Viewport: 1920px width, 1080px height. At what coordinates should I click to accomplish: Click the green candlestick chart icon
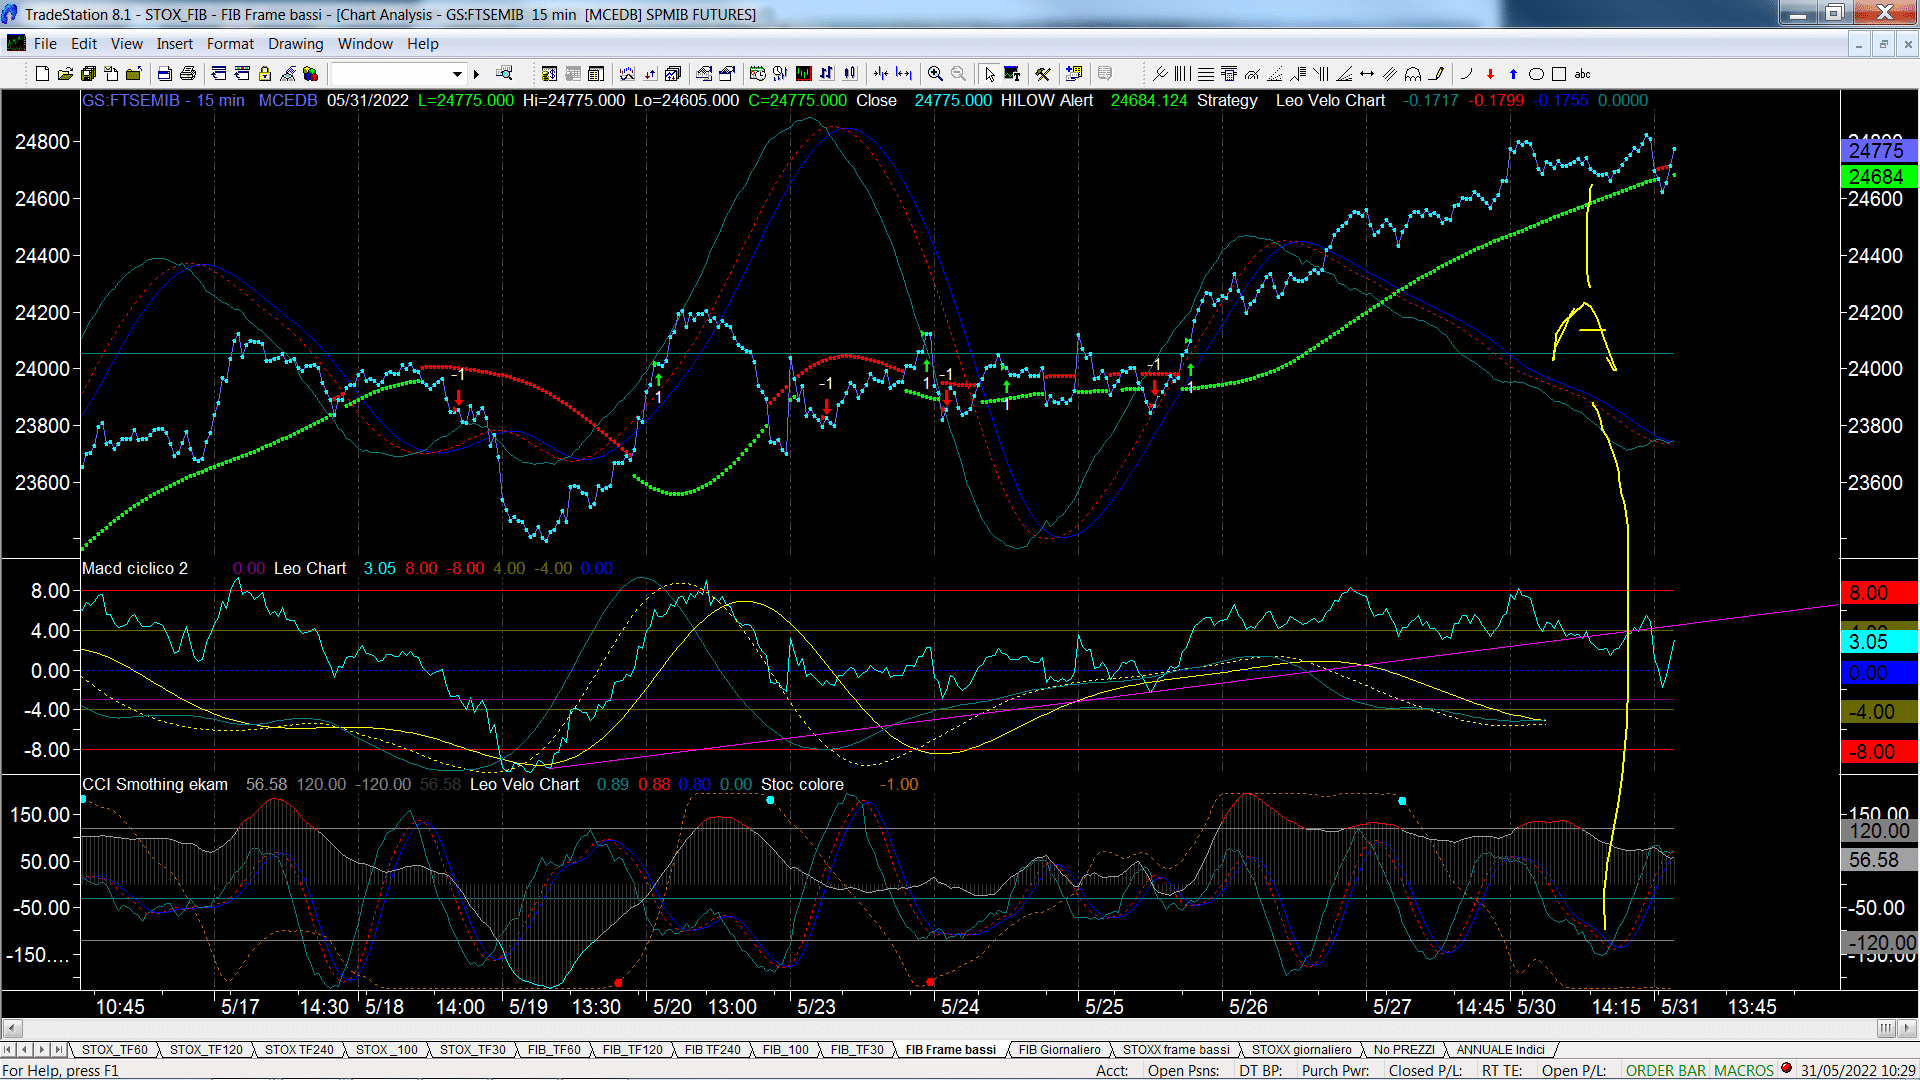(x=803, y=74)
